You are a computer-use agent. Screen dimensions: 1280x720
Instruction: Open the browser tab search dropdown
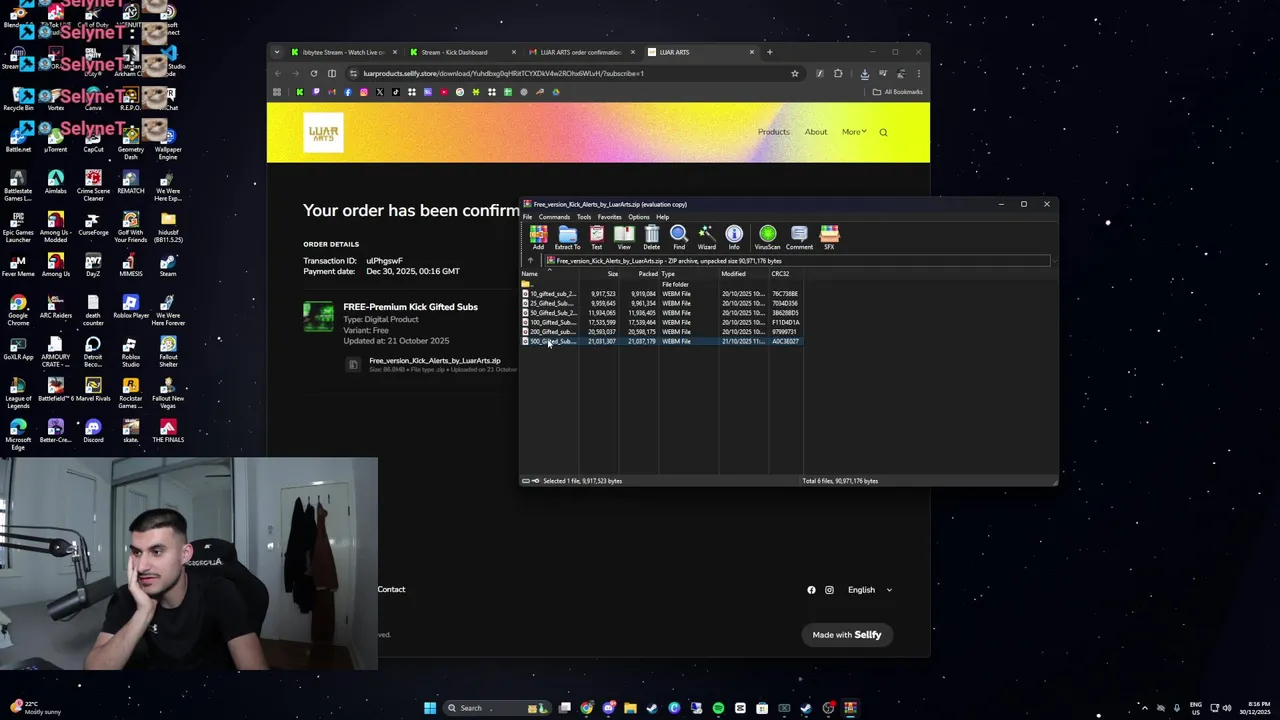coord(277,52)
